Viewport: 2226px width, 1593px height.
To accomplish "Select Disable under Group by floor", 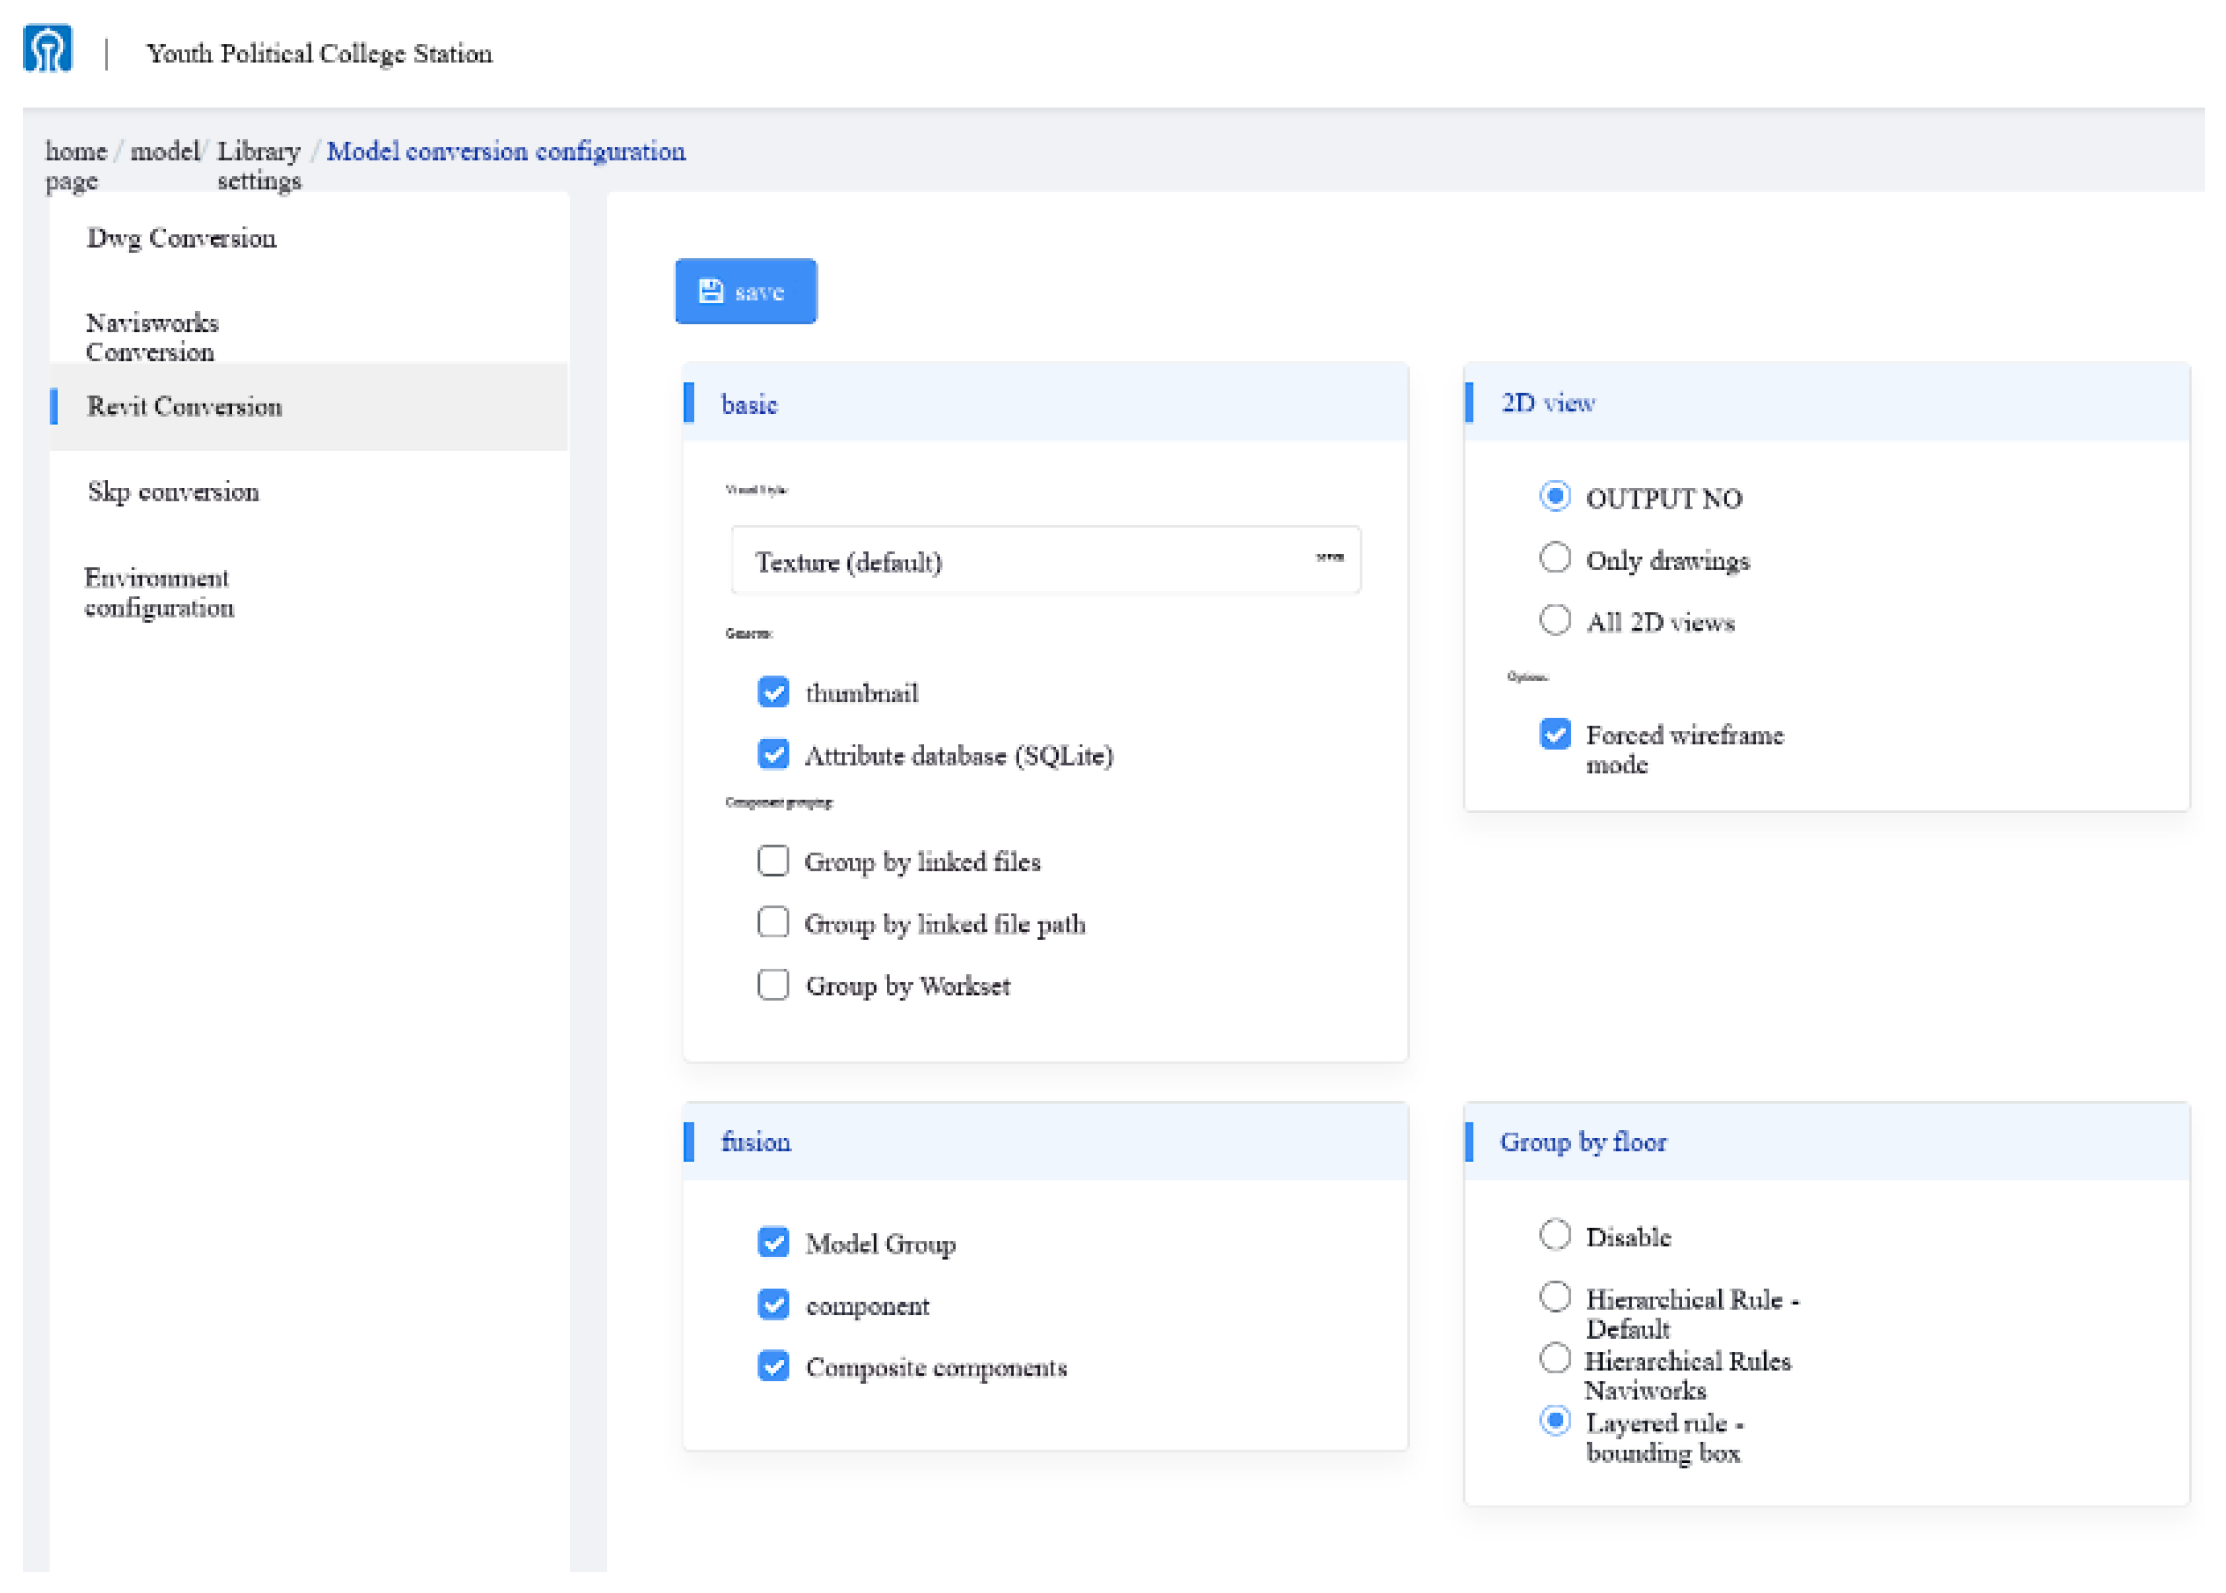I will (x=1554, y=1235).
